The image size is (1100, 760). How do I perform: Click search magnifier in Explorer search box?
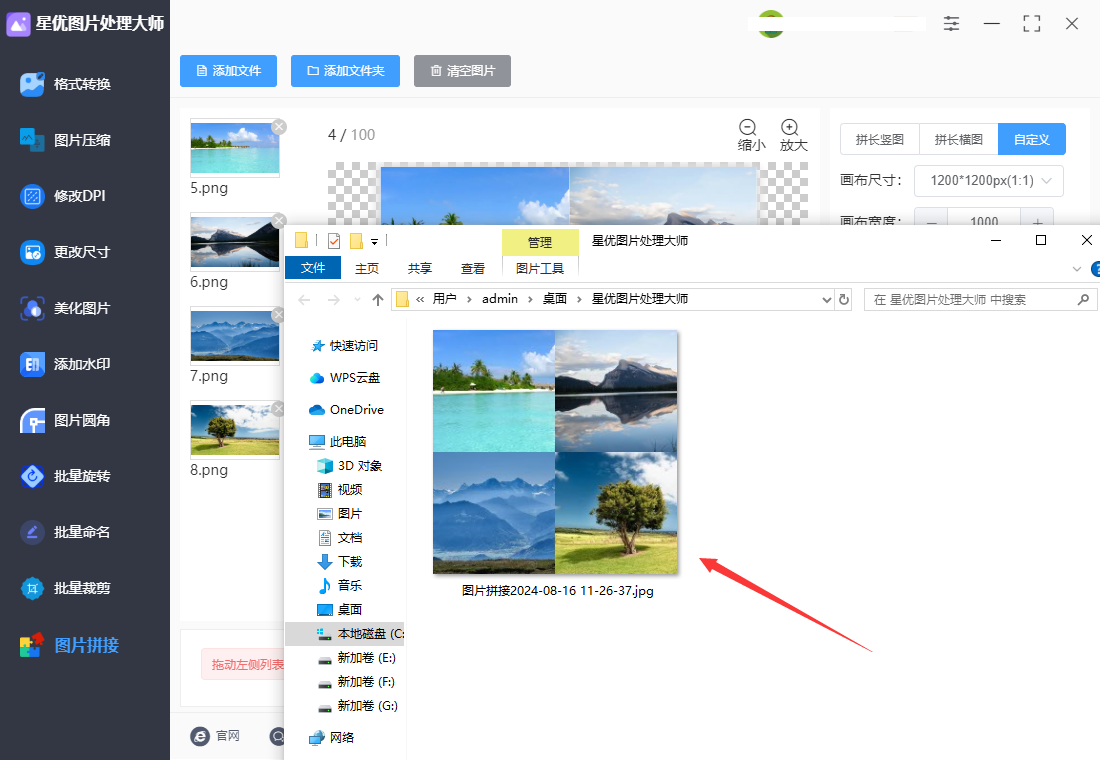(x=1083, y=300)
